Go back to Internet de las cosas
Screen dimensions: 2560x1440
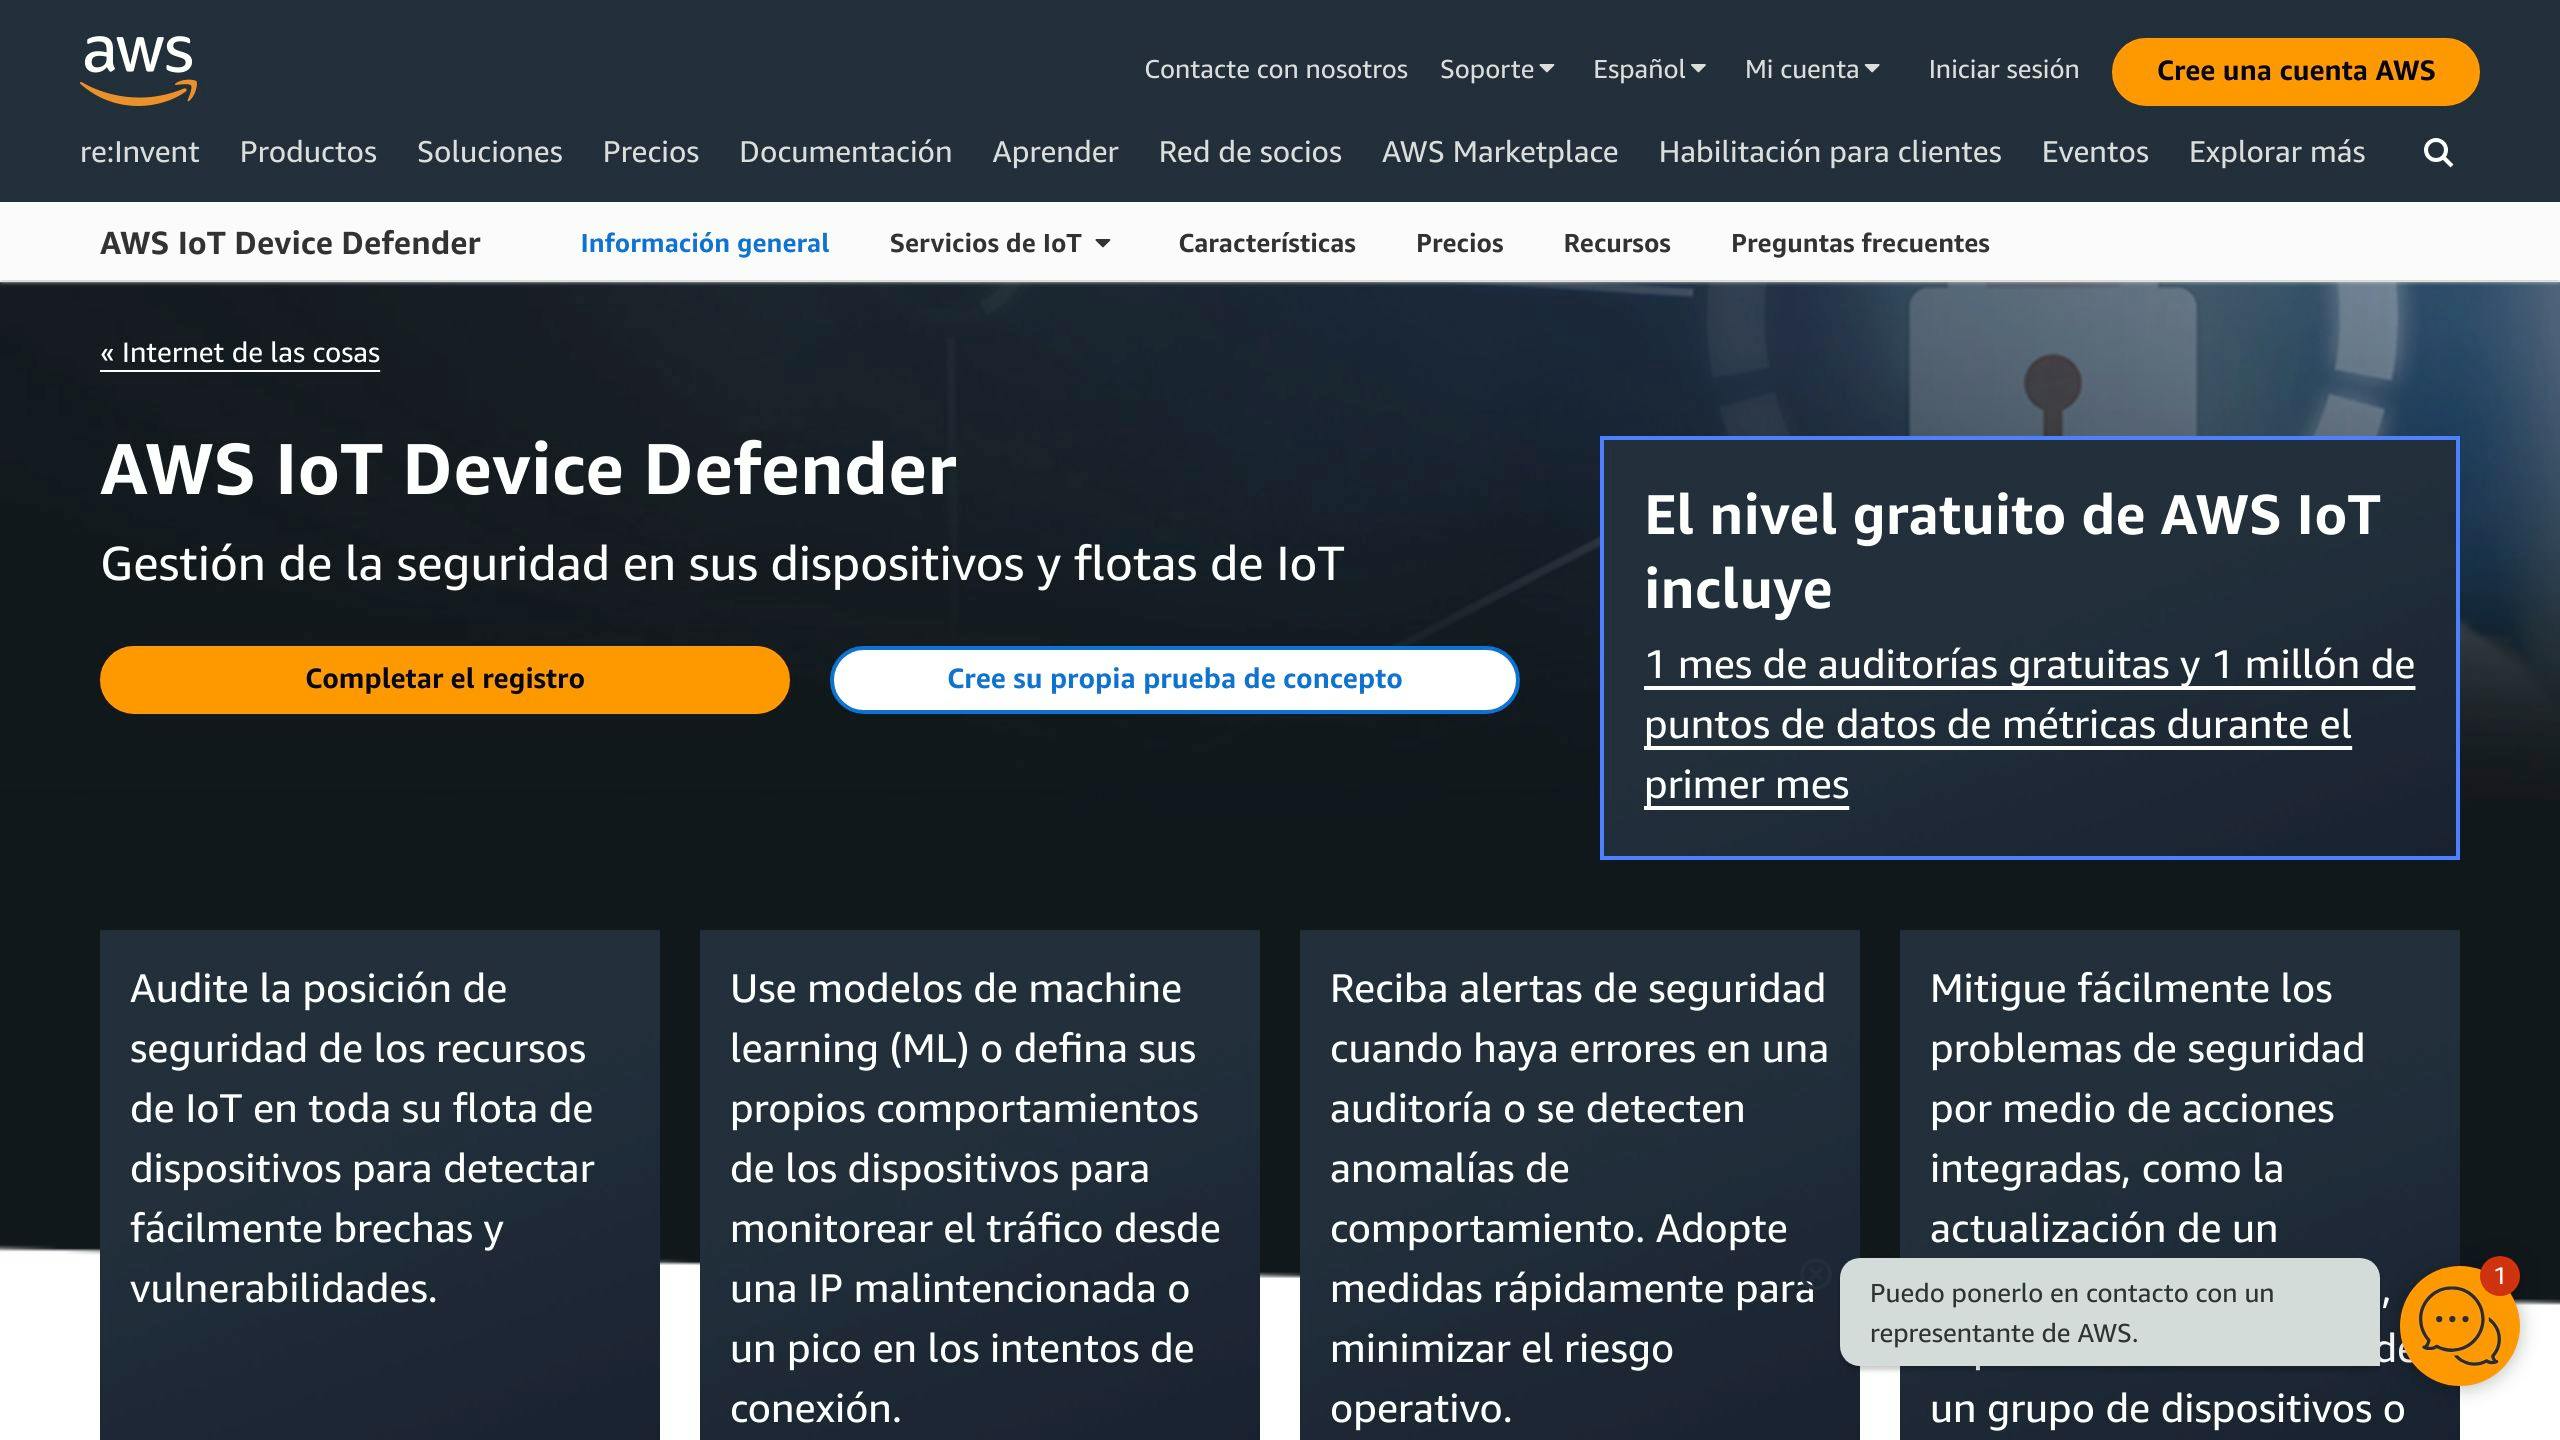click(x=240, y=353)
